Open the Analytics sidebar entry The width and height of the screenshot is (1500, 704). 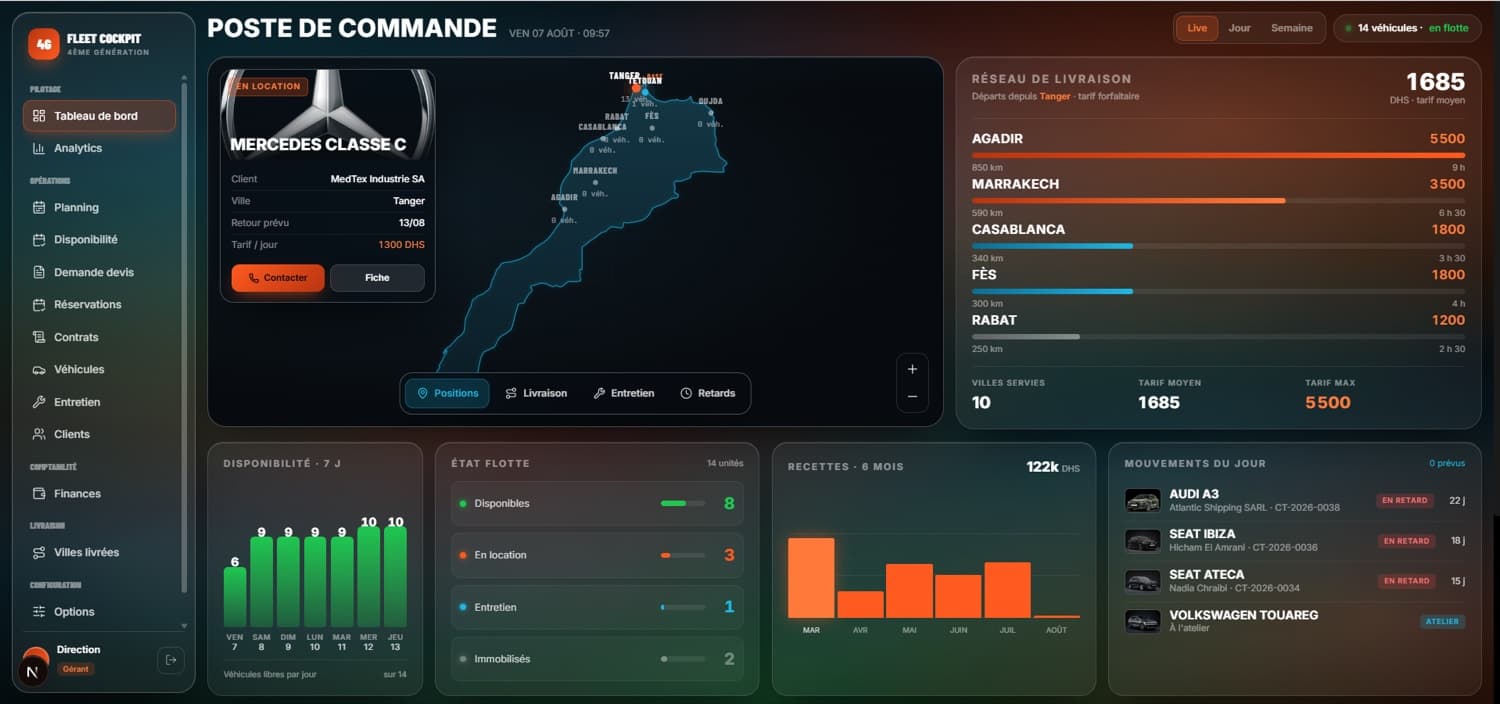click(x=99, y=148)
